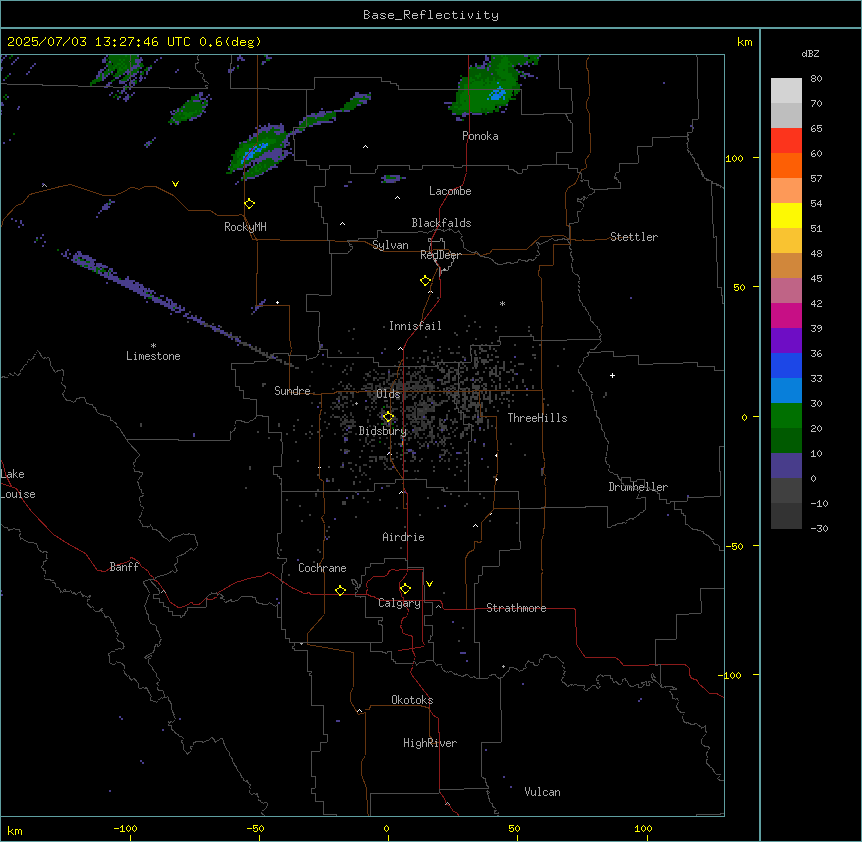Click the Sundre label
This screenshot has width=862, height=842.
[292, 391]
